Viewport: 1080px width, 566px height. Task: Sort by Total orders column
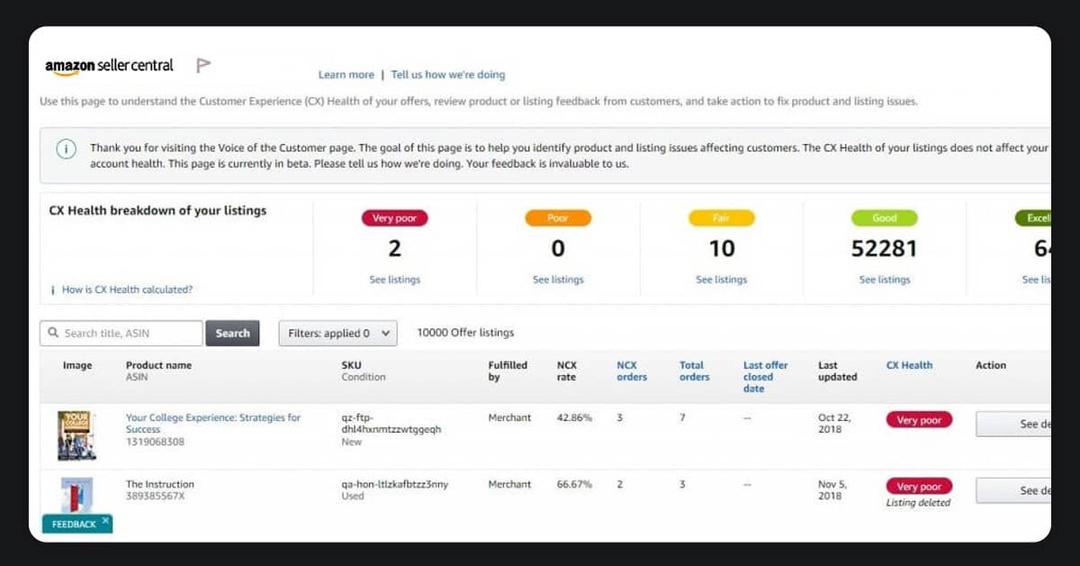pos(694,371)
